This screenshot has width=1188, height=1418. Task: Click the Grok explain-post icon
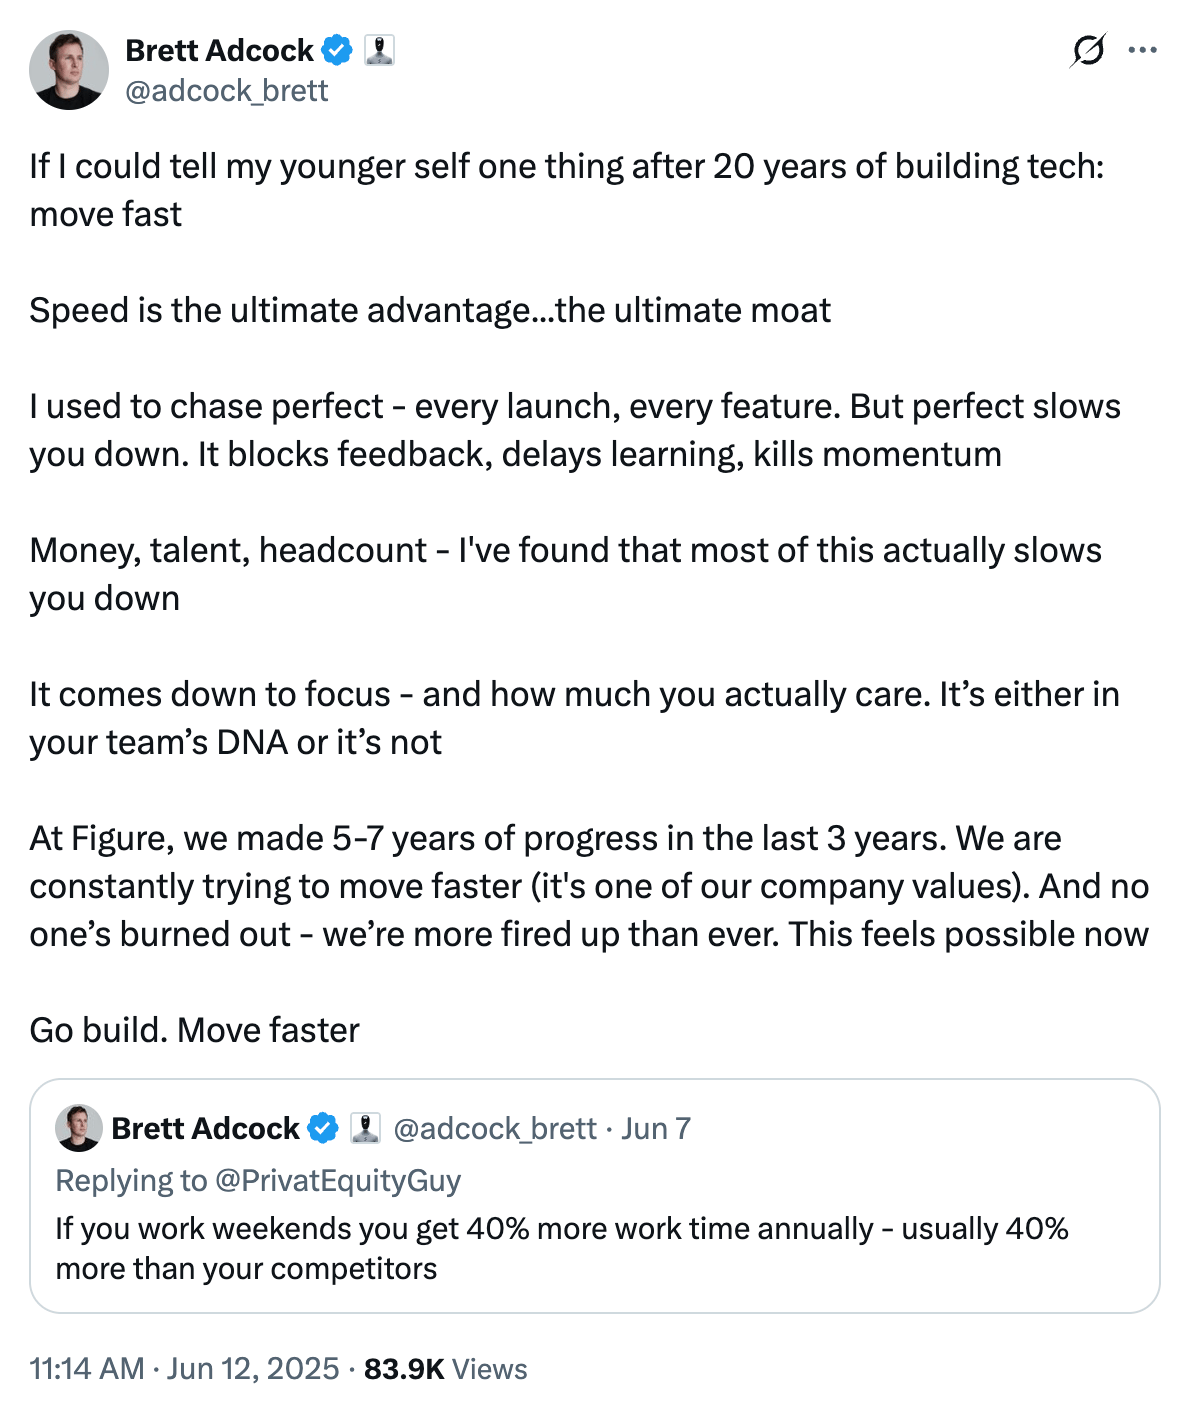pyautogui.click(x=1088, y=50)
